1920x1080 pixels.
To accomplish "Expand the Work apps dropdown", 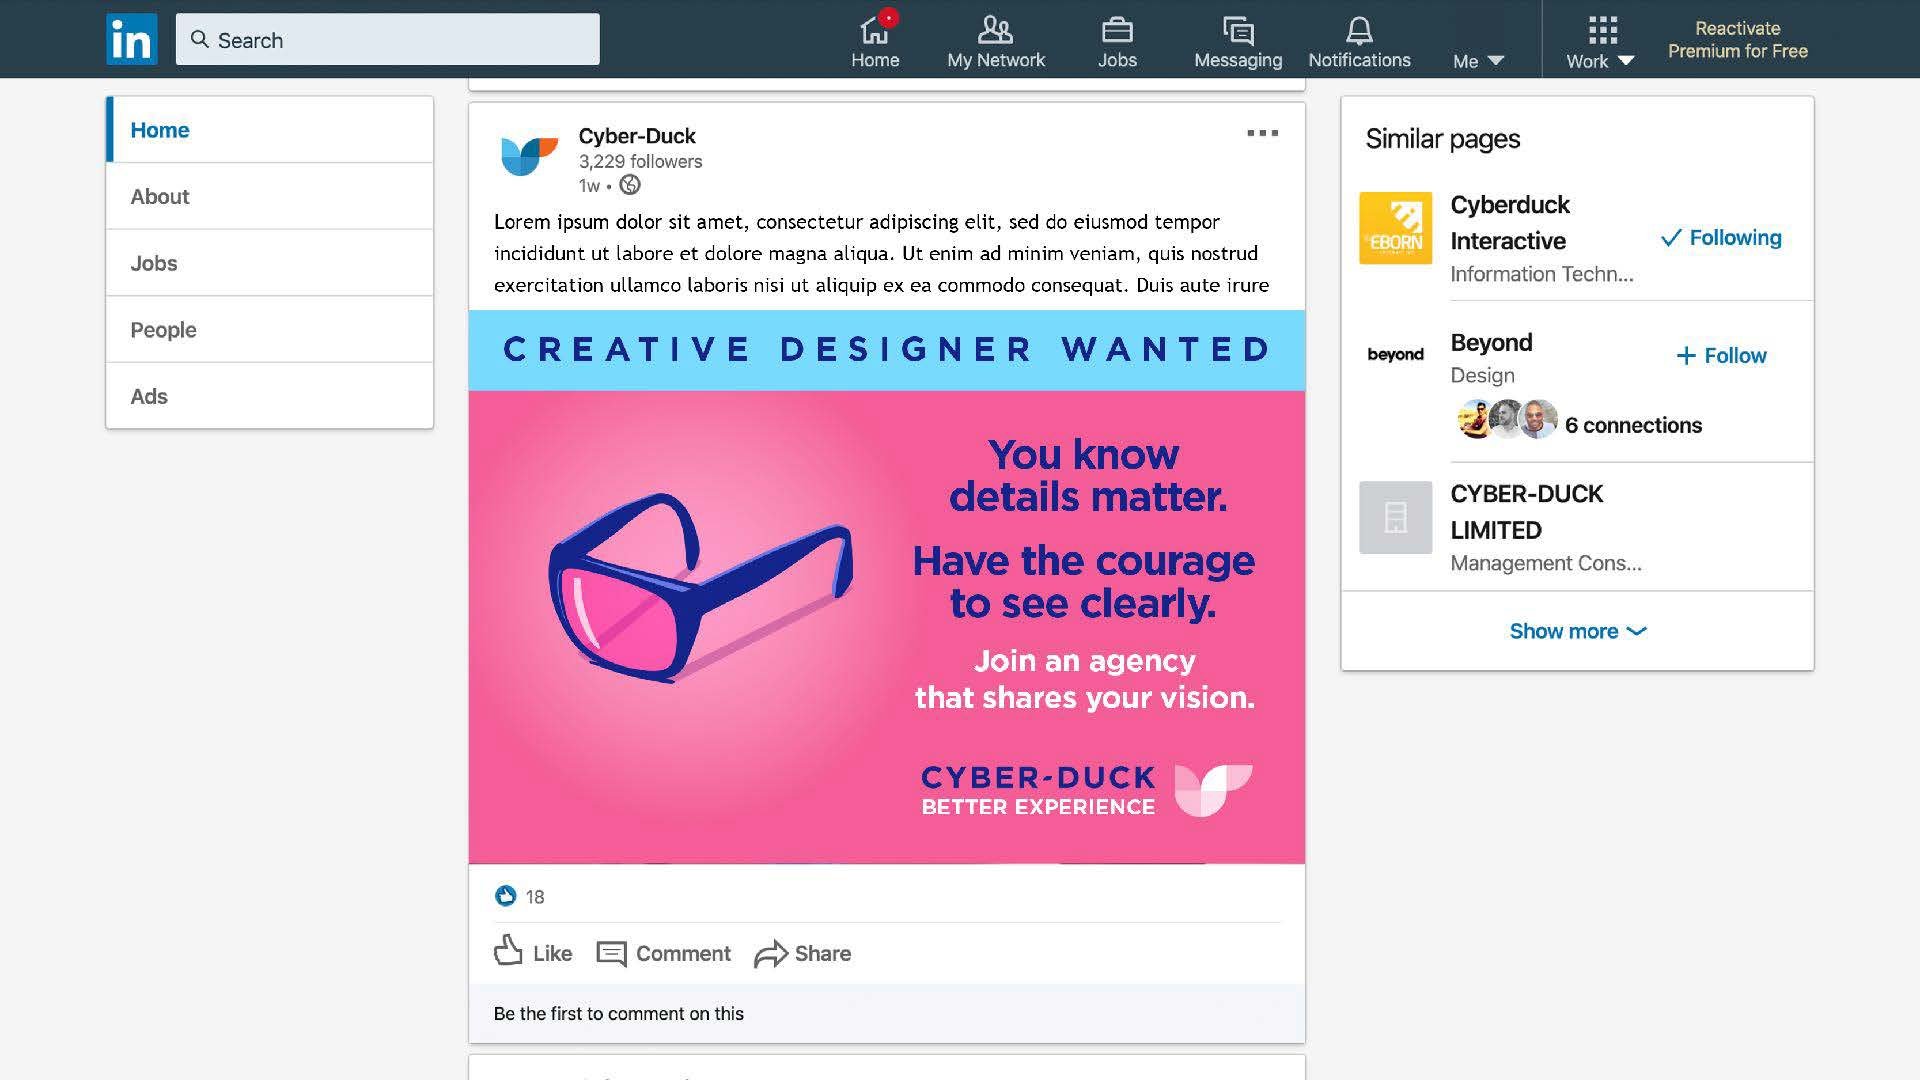I will pos(1600,41).
